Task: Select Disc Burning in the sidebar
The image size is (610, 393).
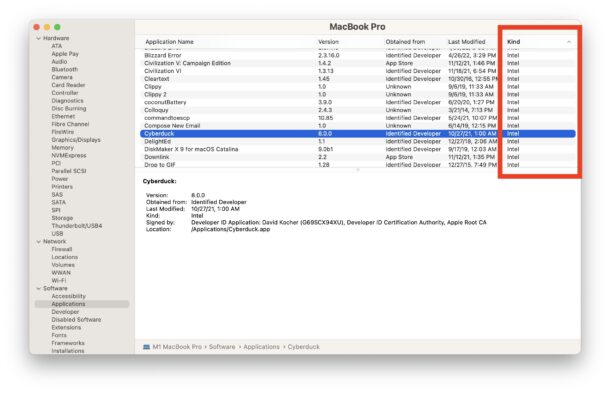Action: [x=69, y=108]
